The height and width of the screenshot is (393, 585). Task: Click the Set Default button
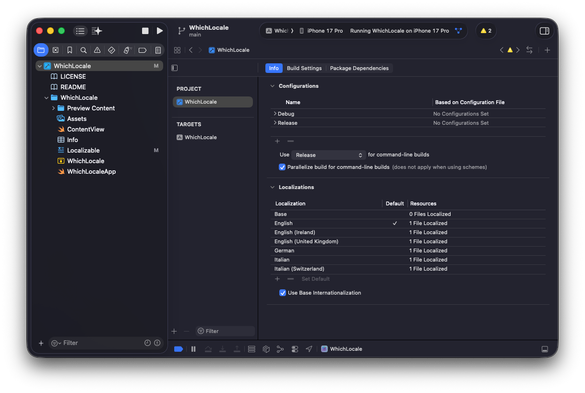pos(316,279)
